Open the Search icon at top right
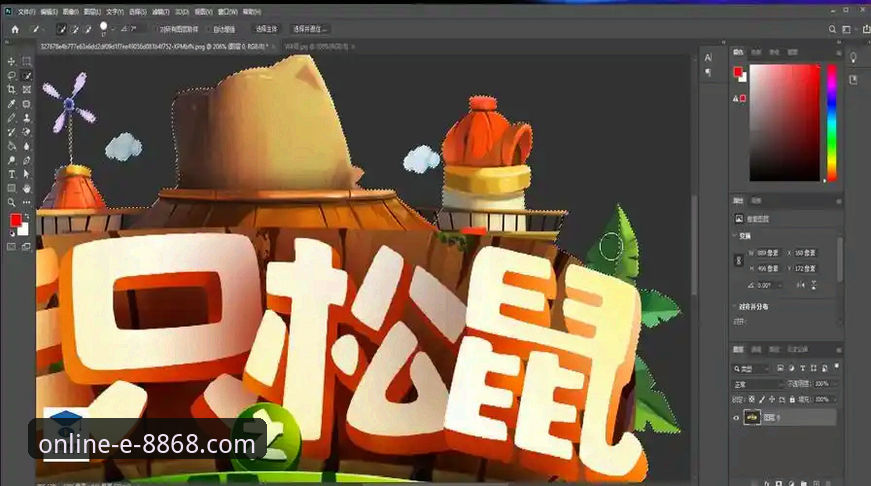Screen dimensions: 871x486 point(832,29)
